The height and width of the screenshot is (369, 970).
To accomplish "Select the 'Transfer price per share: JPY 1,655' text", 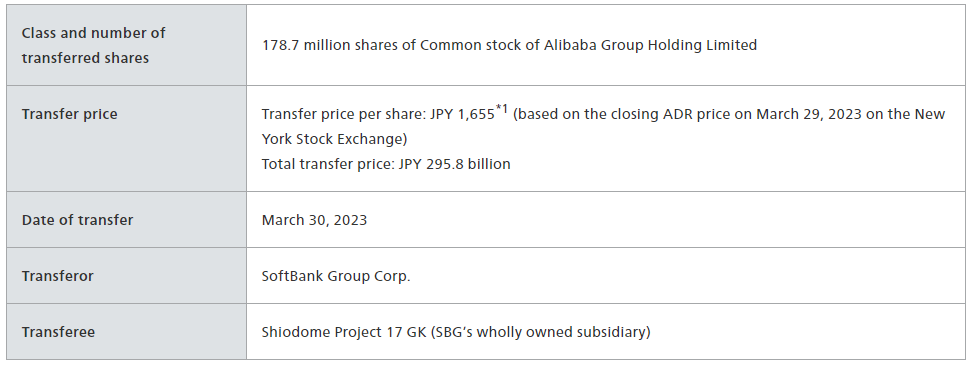I will click(378, 115).
